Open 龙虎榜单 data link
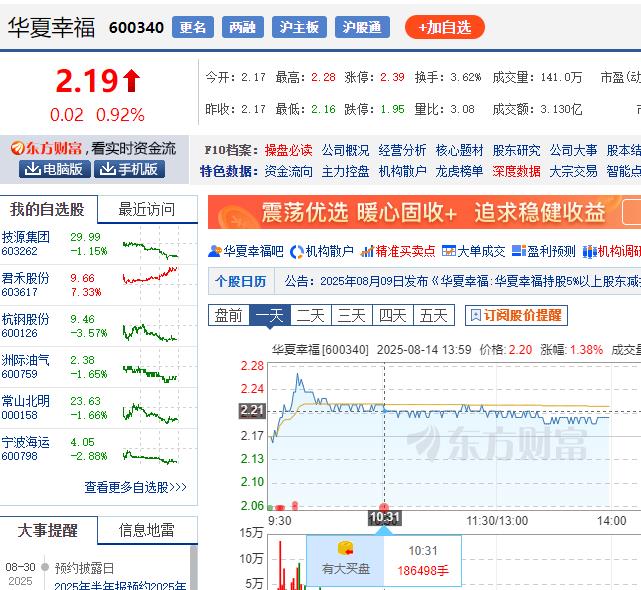Screen dimensions: 641x590 pyautogui.click(x=459, y=171)
